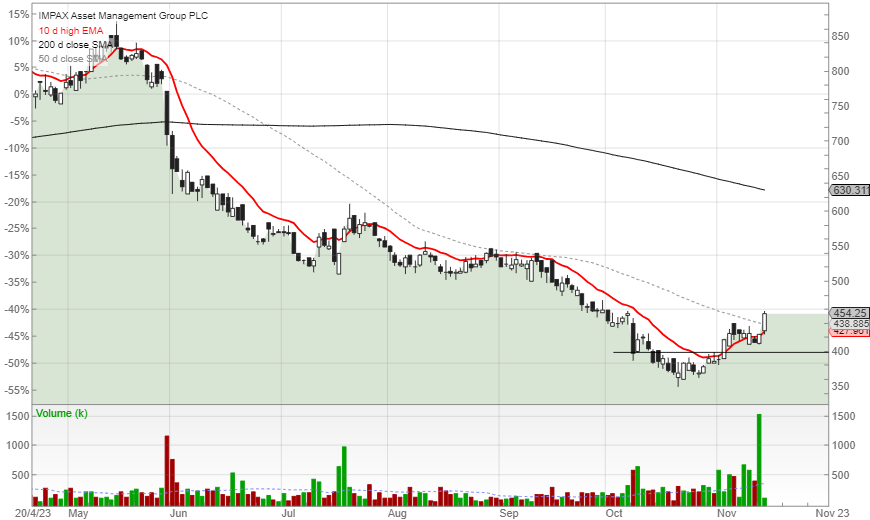
Task: Click the 600 price label on right axis
Action: 840,211
